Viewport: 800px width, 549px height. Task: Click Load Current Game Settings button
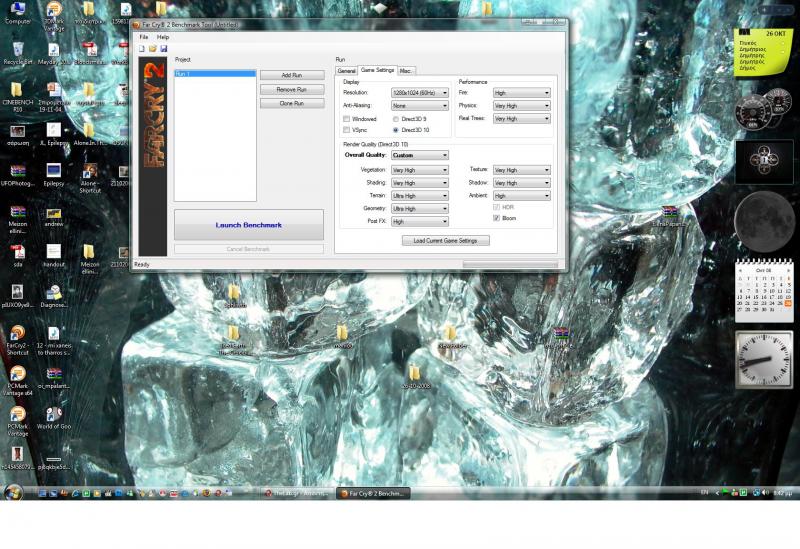click(445, 240)
